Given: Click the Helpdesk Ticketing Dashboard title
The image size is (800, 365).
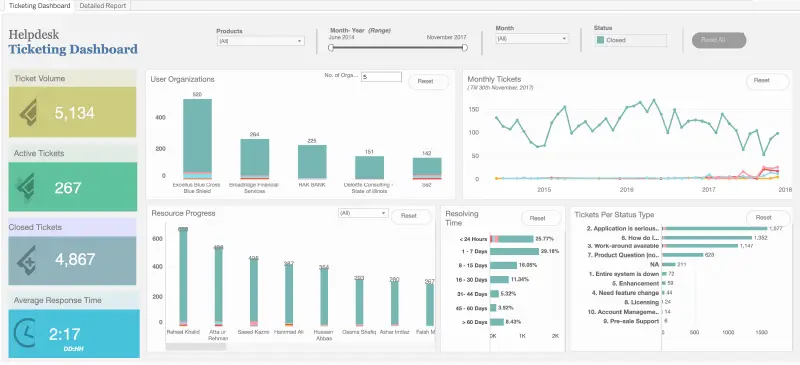Looking at the screenshot, I should coord(73,42).
